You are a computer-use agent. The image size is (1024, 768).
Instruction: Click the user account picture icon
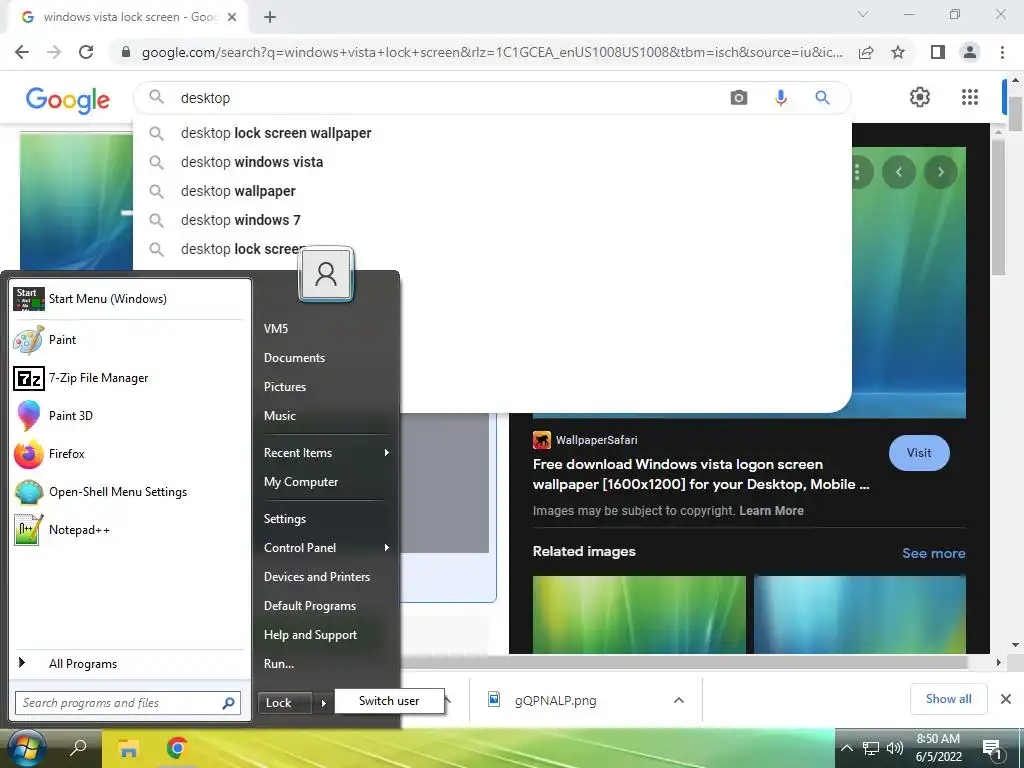coord(326,274)
